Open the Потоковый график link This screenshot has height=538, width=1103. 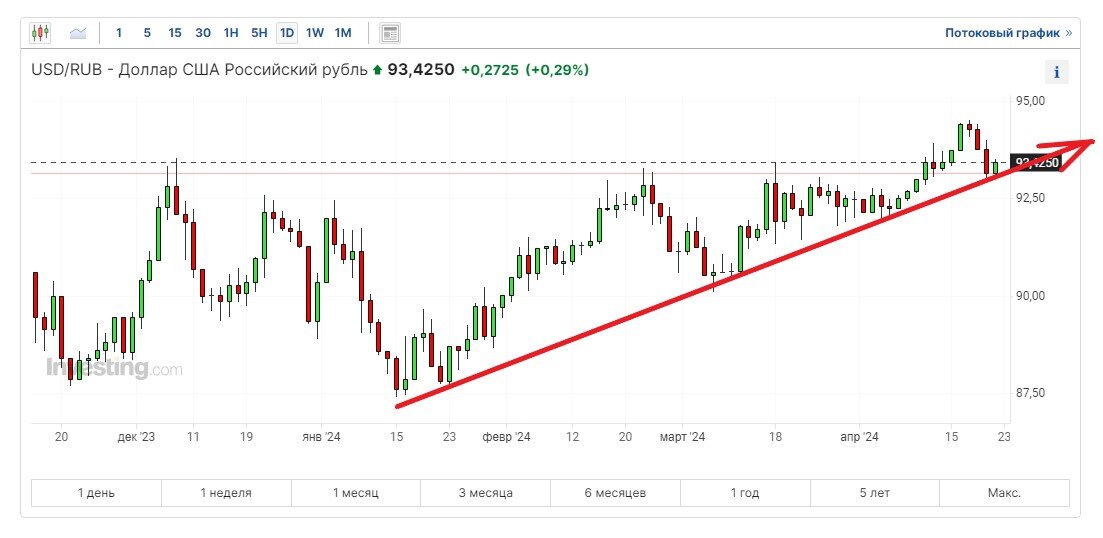(1009, 32)
